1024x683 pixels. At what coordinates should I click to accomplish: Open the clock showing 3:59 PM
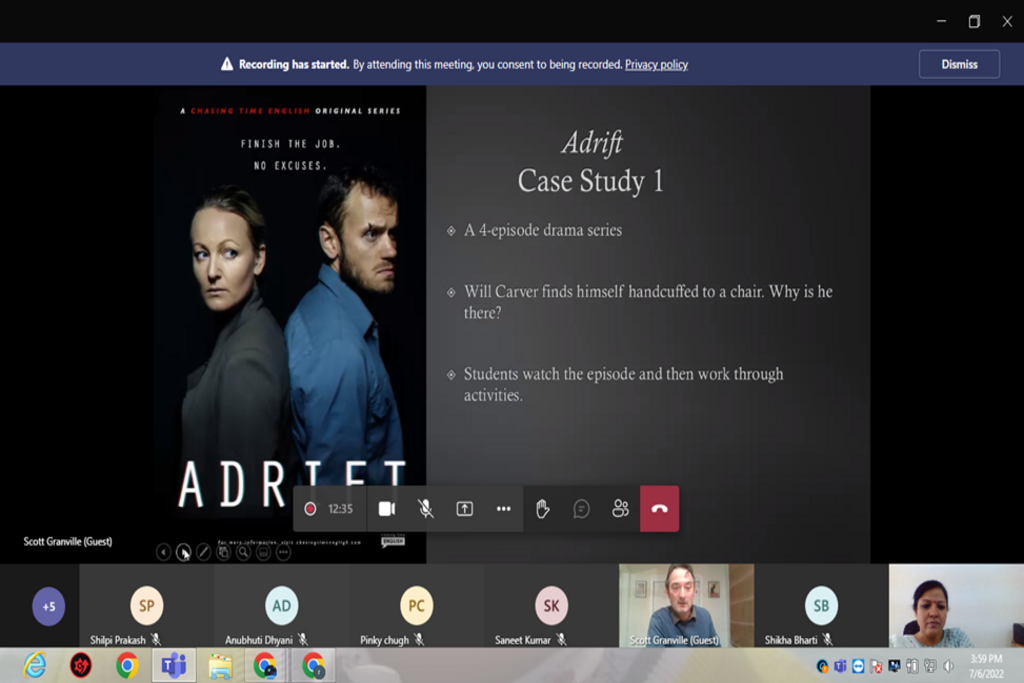[986, 666]
